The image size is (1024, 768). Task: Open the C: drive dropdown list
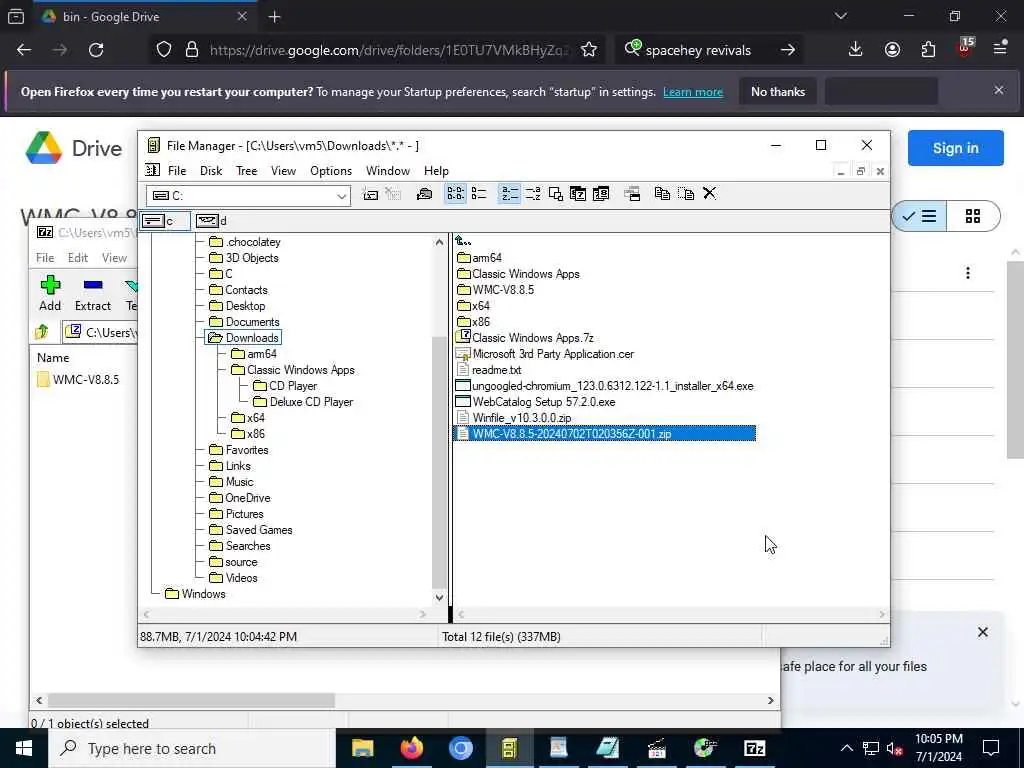click(342, 196)
